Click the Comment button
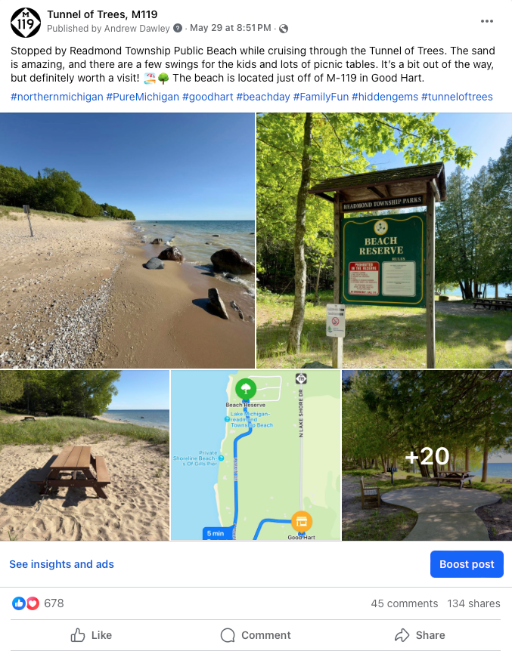The height and width of the screenshot is (651, 512). point(255,635)
